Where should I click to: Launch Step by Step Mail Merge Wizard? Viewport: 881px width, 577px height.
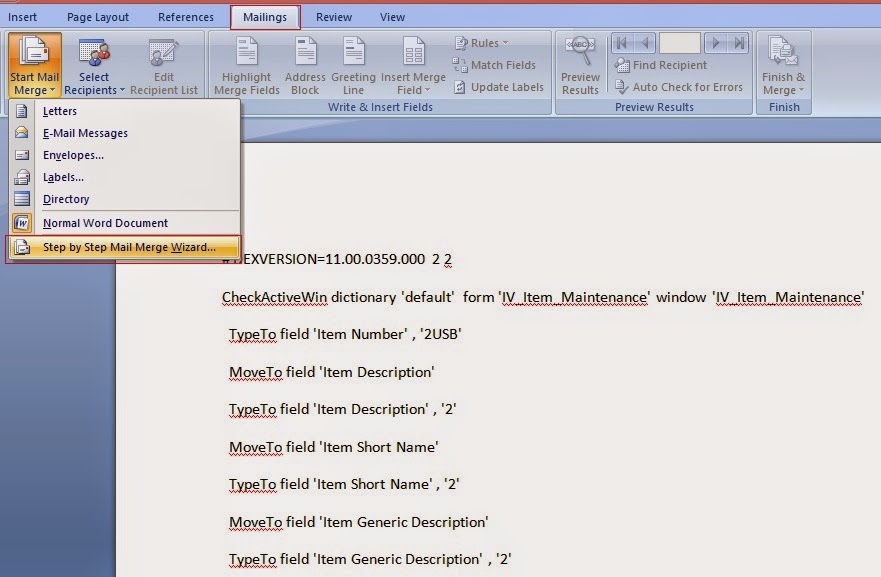coord(125,247)
